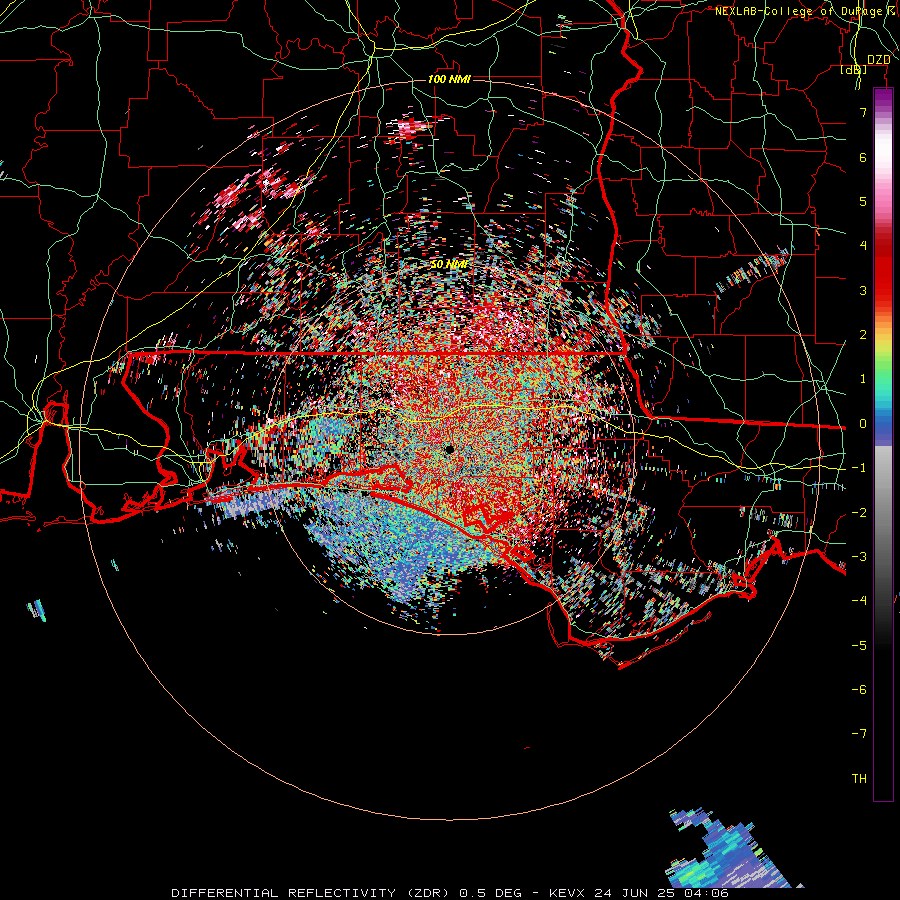Click the "7" value on the scale
The width and height of the screenshot is (900, 900).
coord(863,112)
